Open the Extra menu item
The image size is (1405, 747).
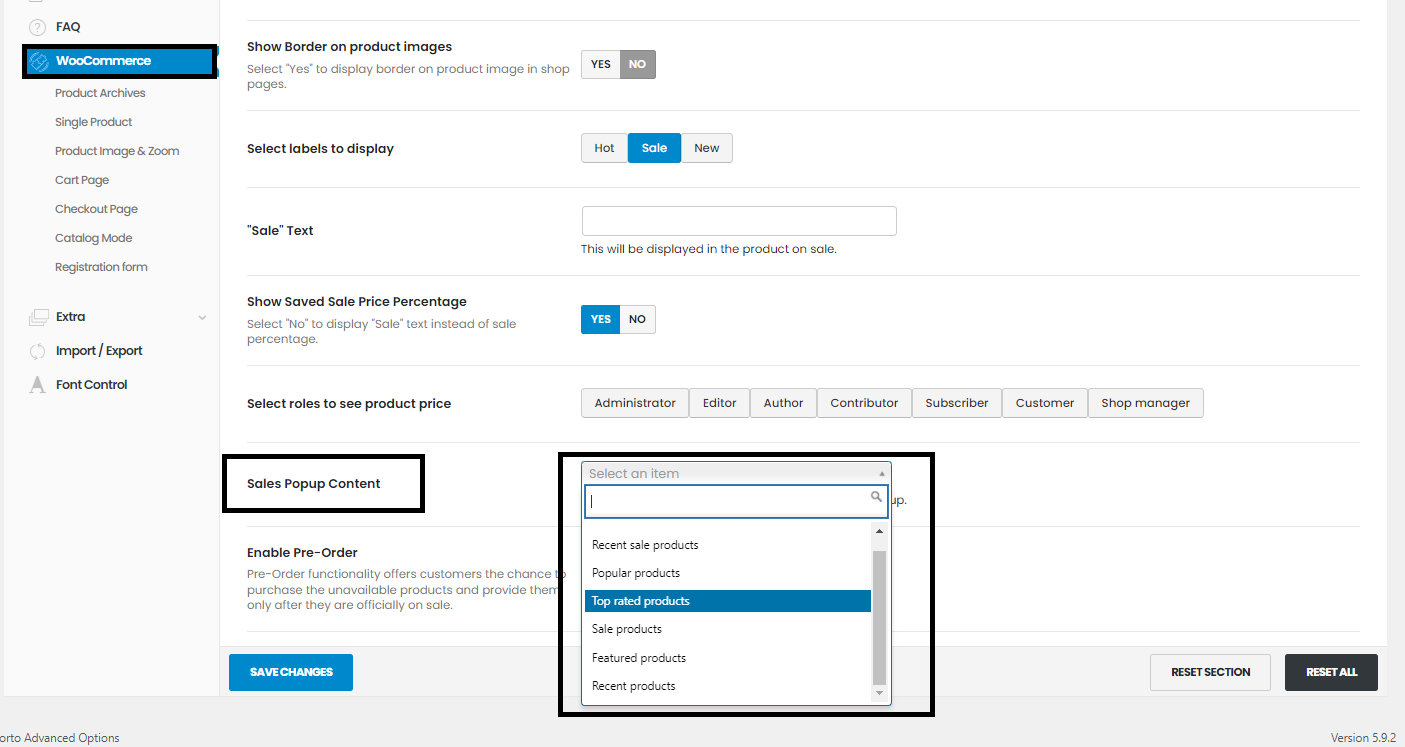tap(70, 317)
